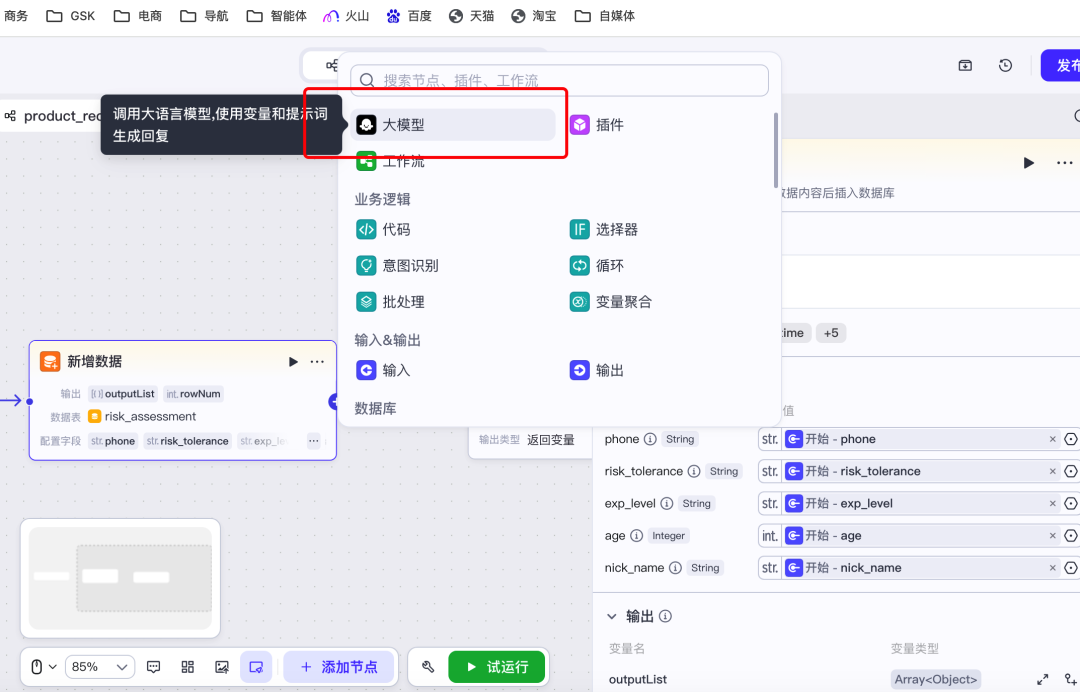The height and width of the screenshot is (692, 1080).
Task: Pick the 意图识别 intent node
Action: point(397,265)
